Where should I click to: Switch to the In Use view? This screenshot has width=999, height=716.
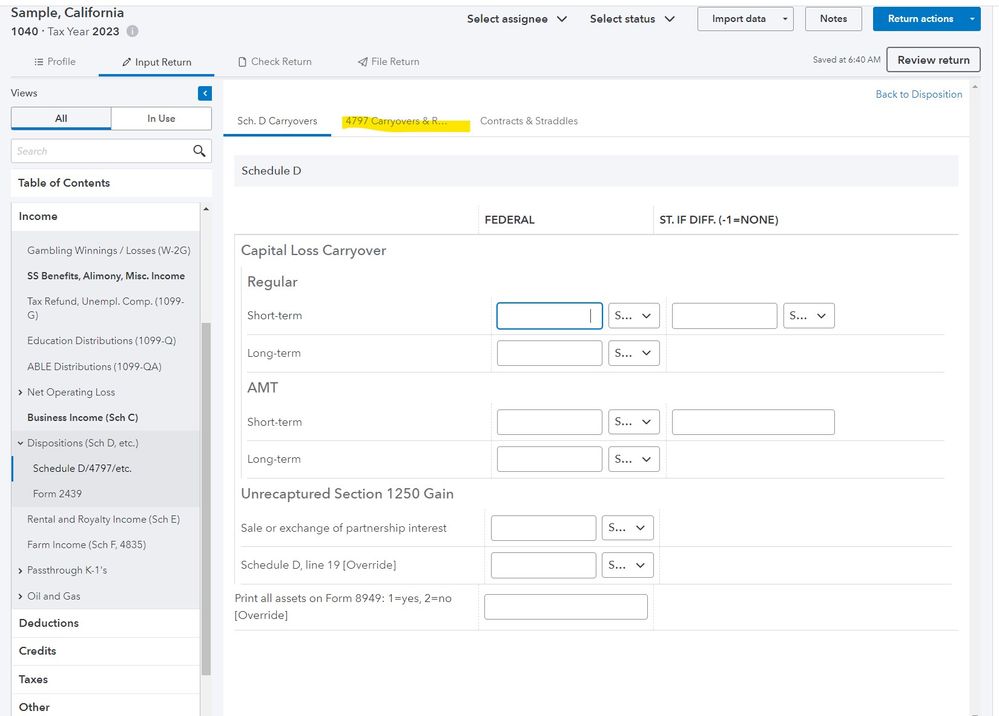point(161,118)
